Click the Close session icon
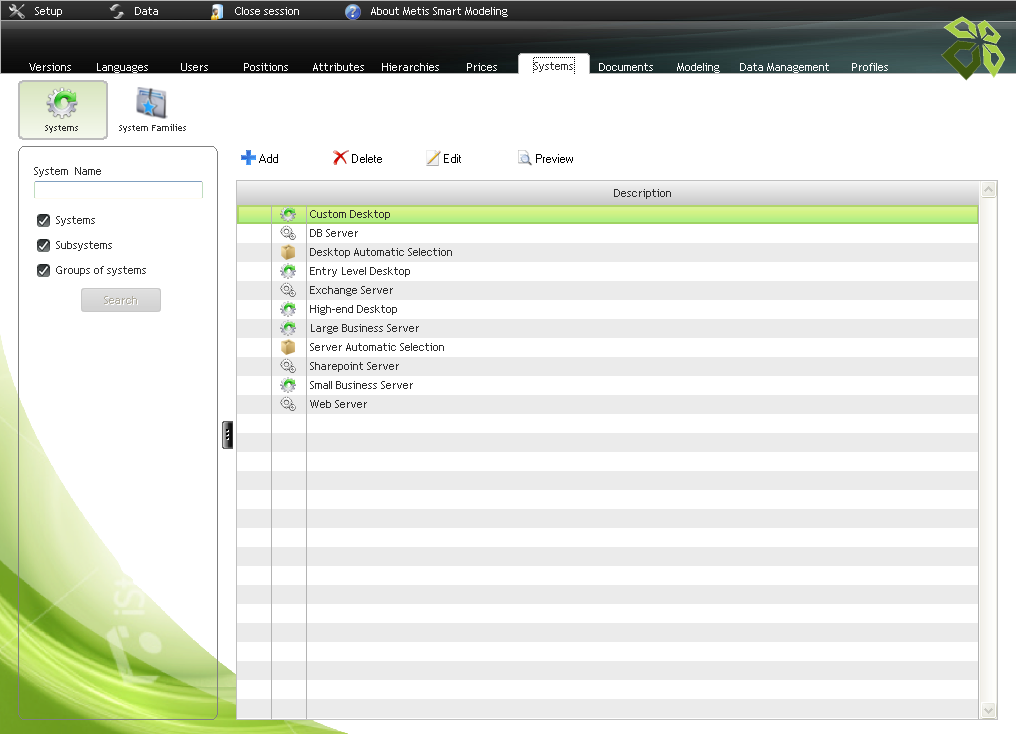Image resolution: width=1016 pixels, height=734 pixels. tap(217, 12)
